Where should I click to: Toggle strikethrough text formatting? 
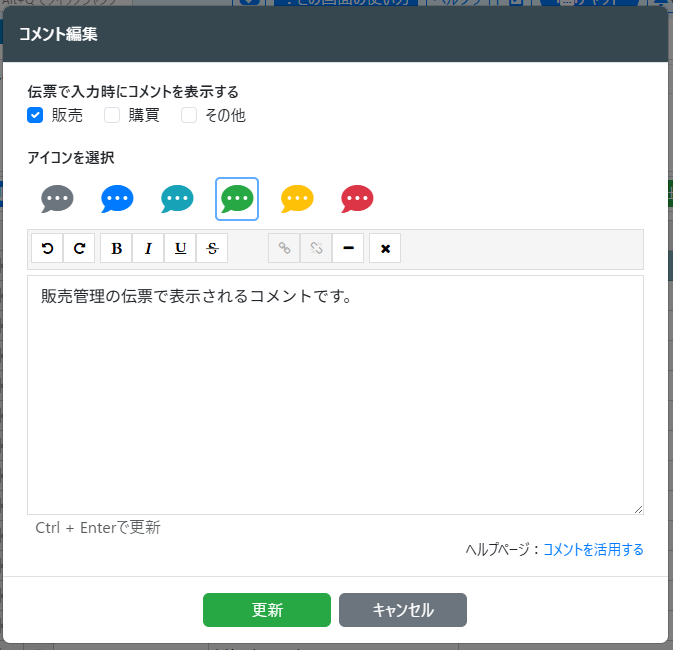[x=212, y=248]
